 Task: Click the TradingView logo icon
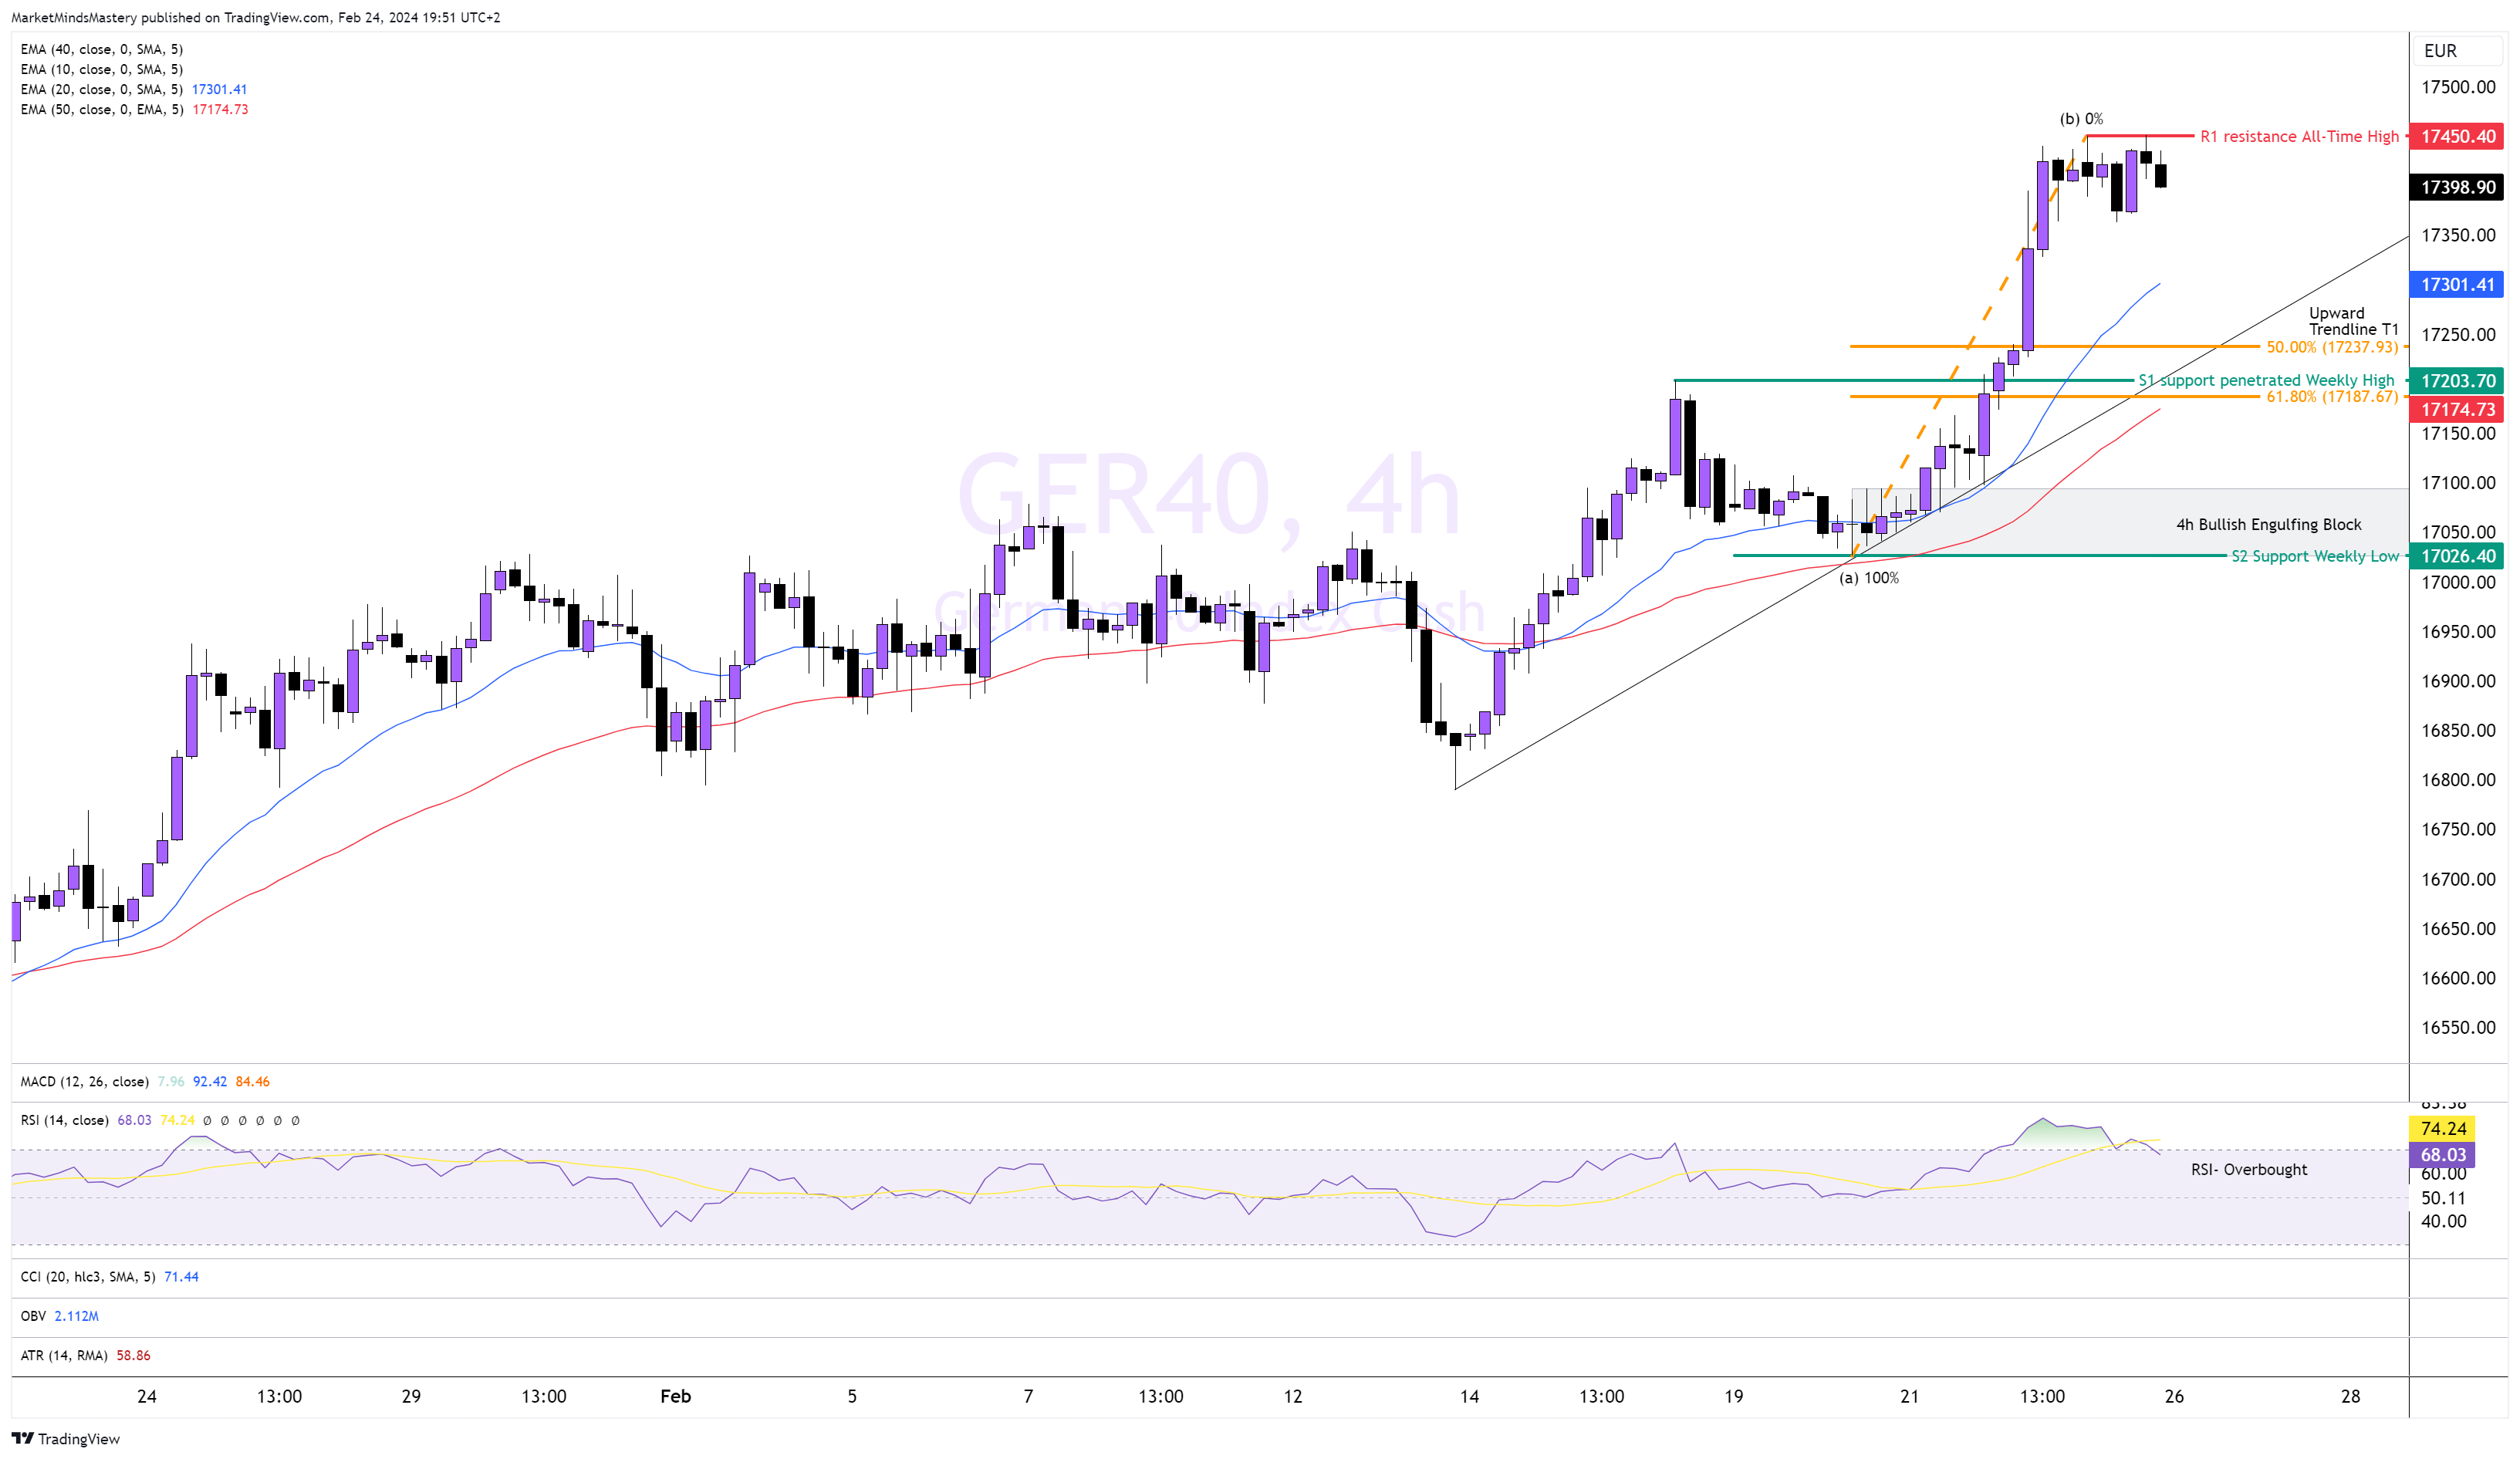[22, 1438]
